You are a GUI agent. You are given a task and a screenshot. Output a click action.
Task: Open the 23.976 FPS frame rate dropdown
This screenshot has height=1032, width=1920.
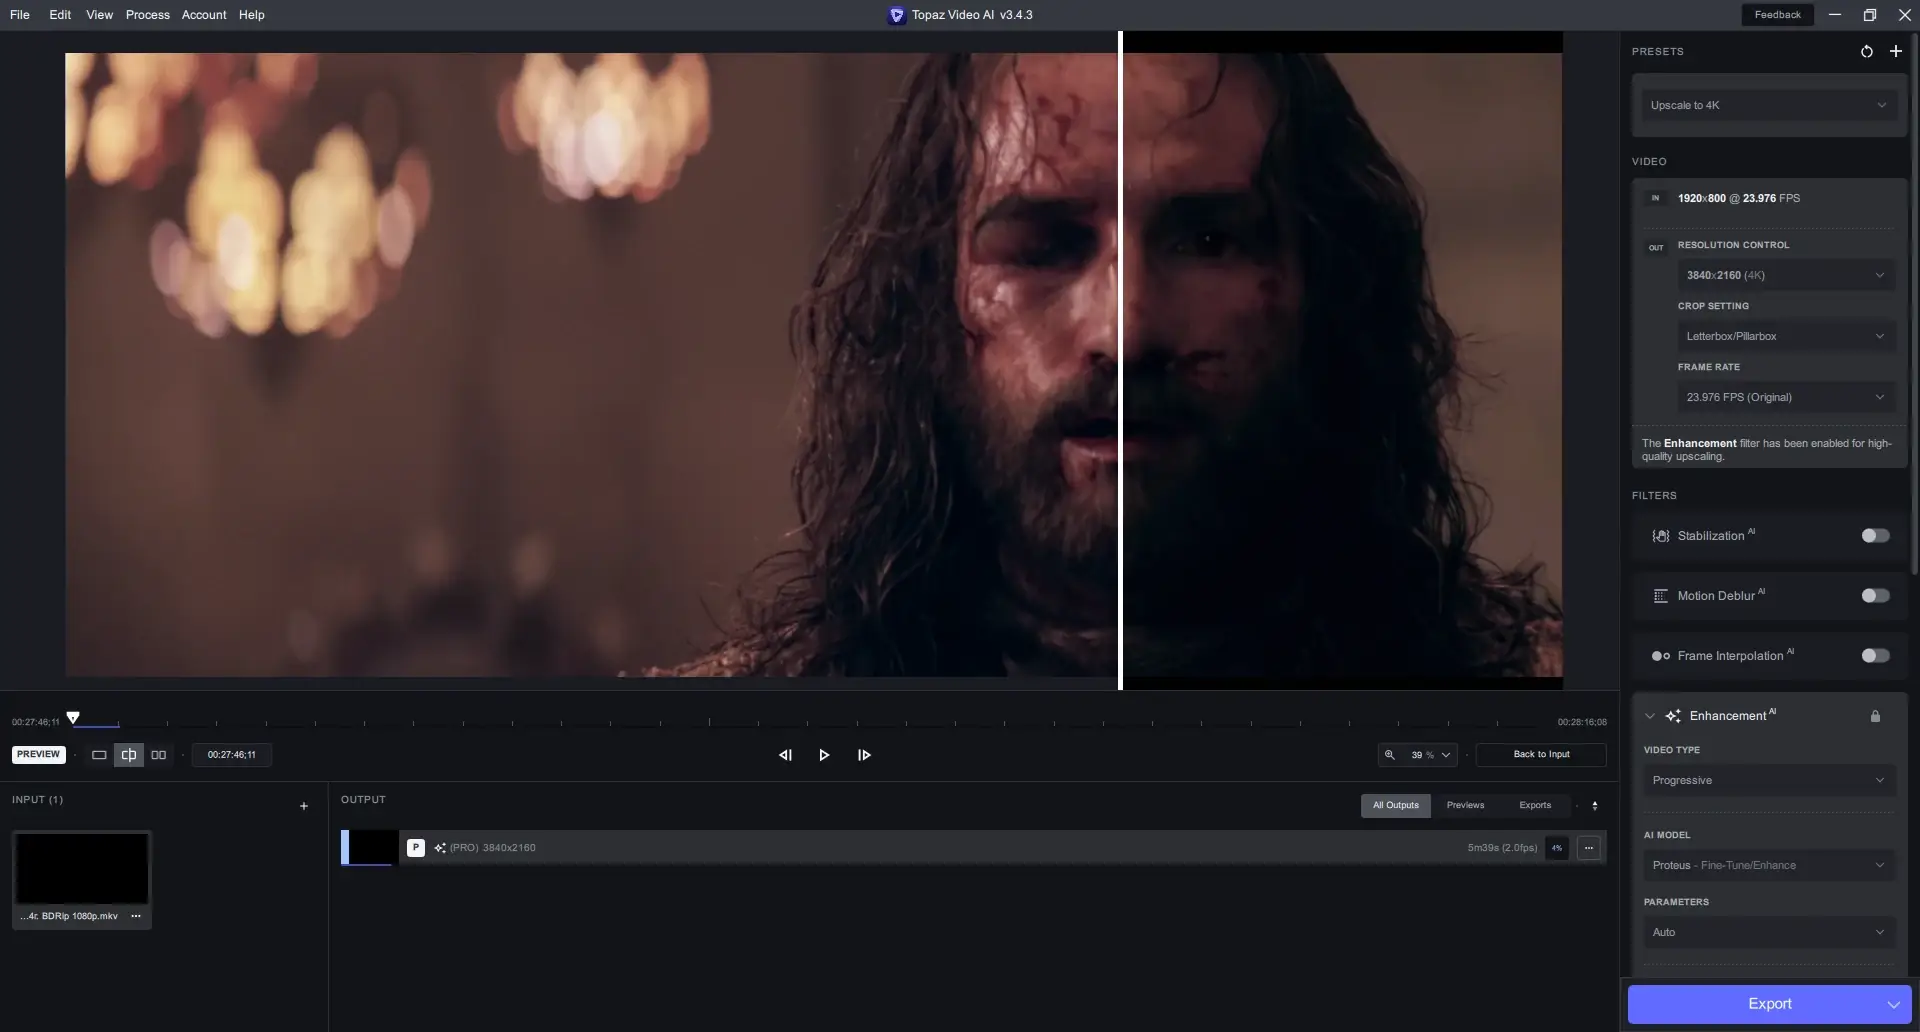pos(1785,397)
